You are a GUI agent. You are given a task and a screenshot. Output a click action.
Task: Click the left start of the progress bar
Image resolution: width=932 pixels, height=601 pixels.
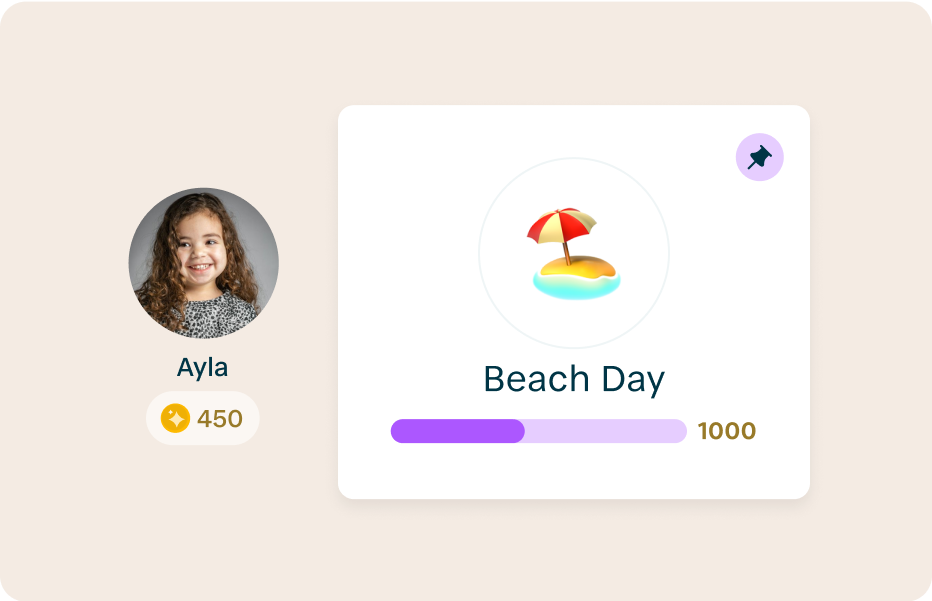[397, 431]
